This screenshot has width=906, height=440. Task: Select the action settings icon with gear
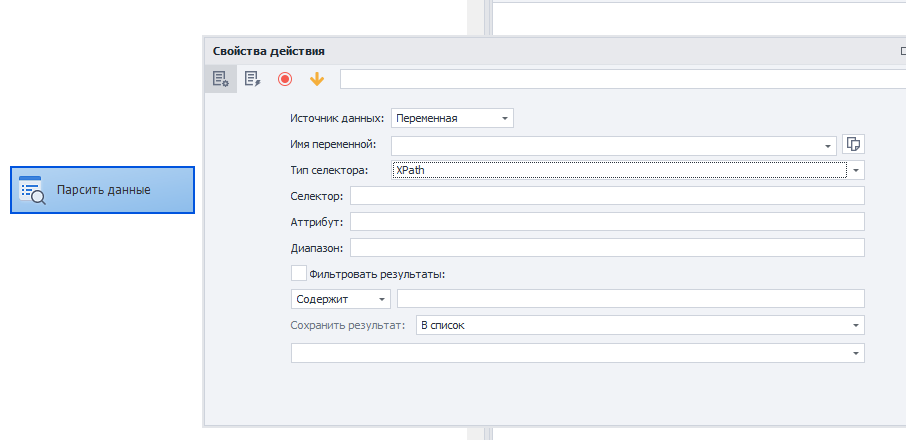coord(221,79)
